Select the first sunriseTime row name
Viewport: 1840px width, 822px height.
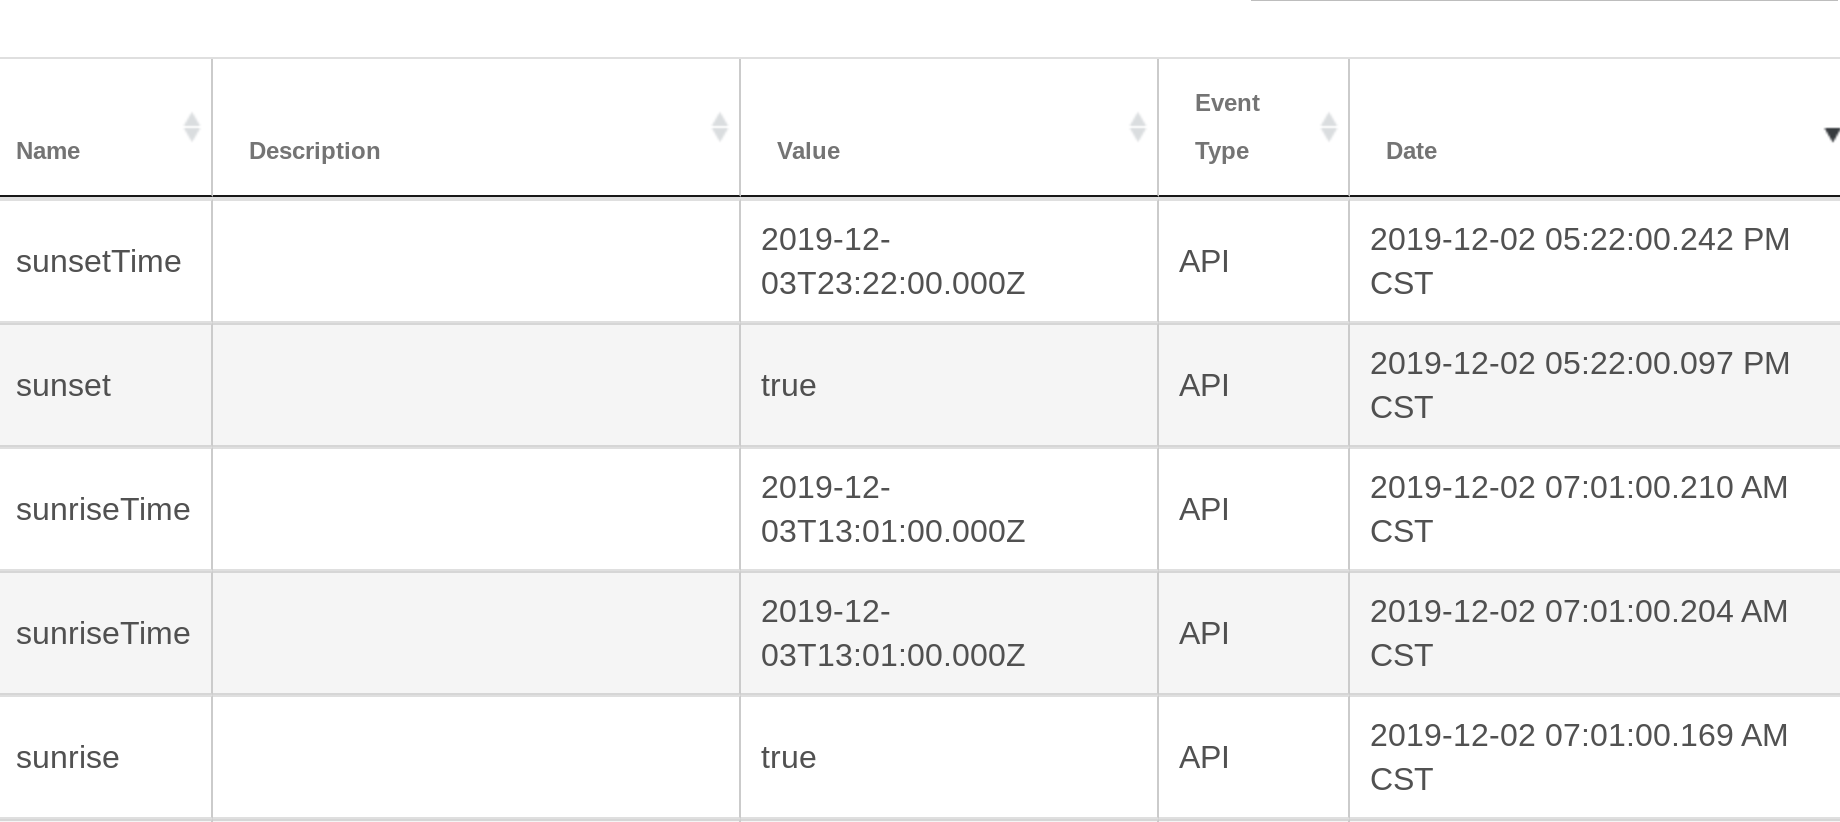[x=103, y=509]
